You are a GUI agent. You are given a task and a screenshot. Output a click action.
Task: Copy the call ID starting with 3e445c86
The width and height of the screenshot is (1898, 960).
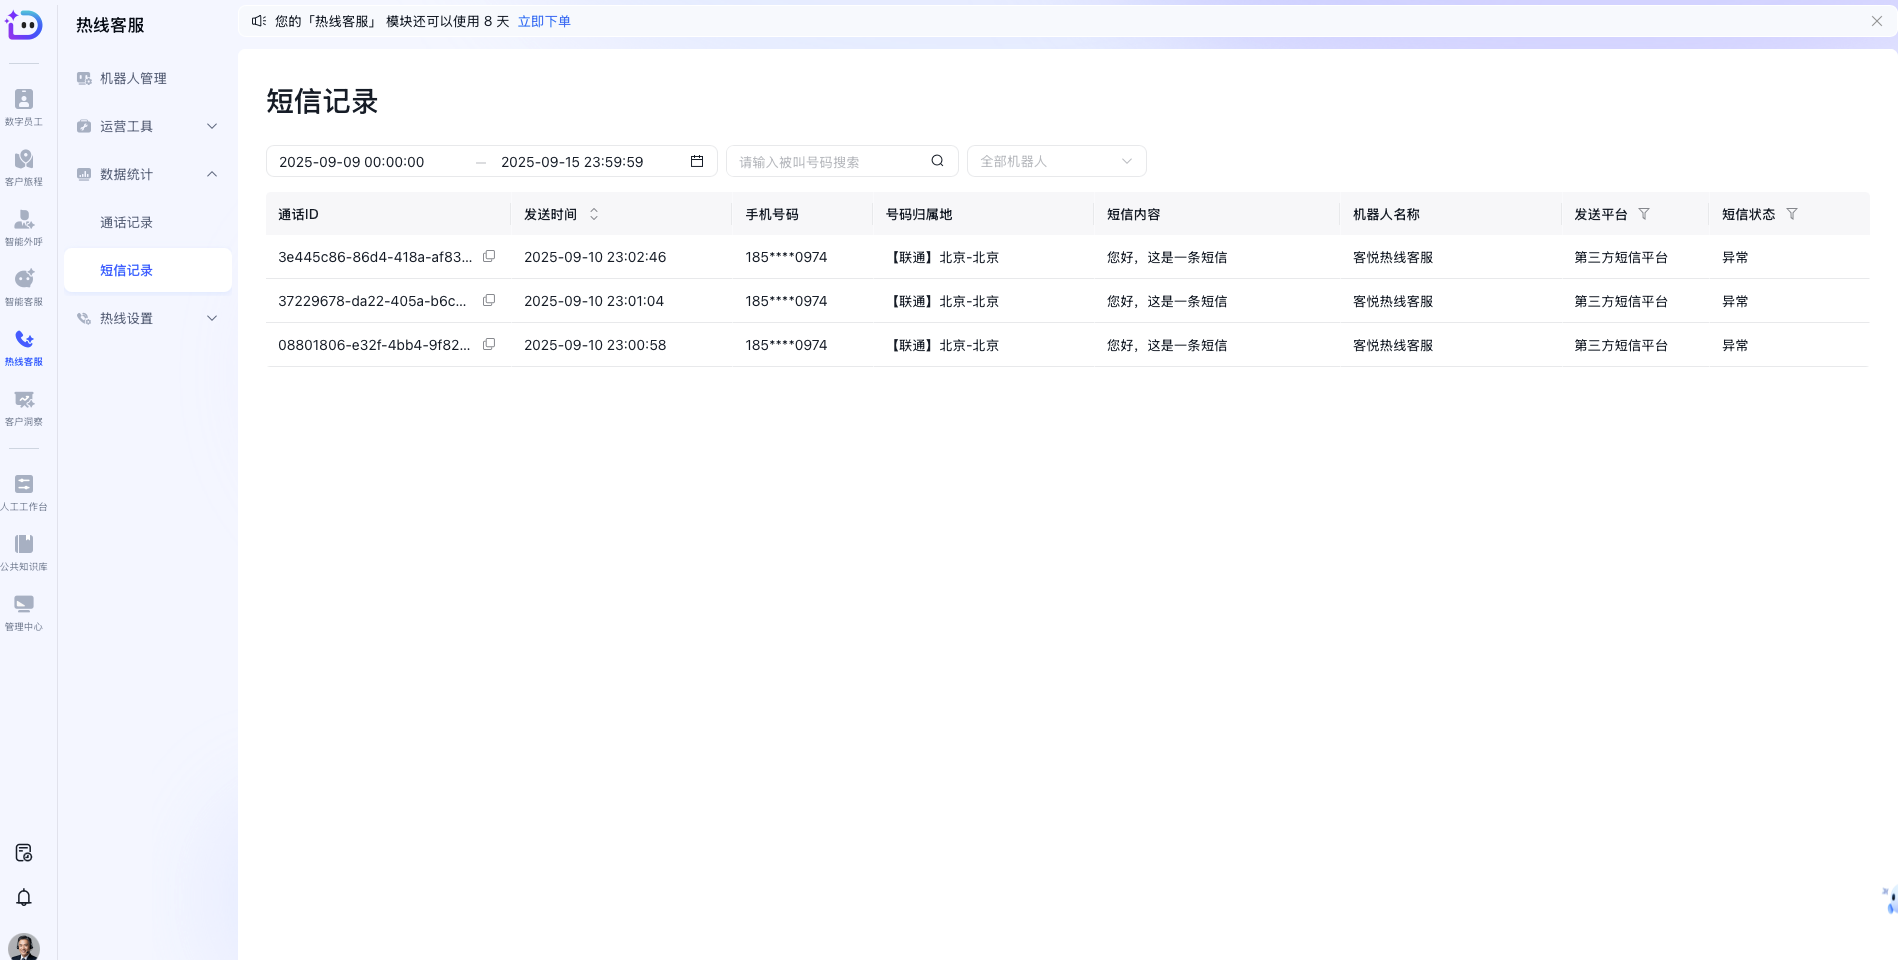(x=489, y=257)
